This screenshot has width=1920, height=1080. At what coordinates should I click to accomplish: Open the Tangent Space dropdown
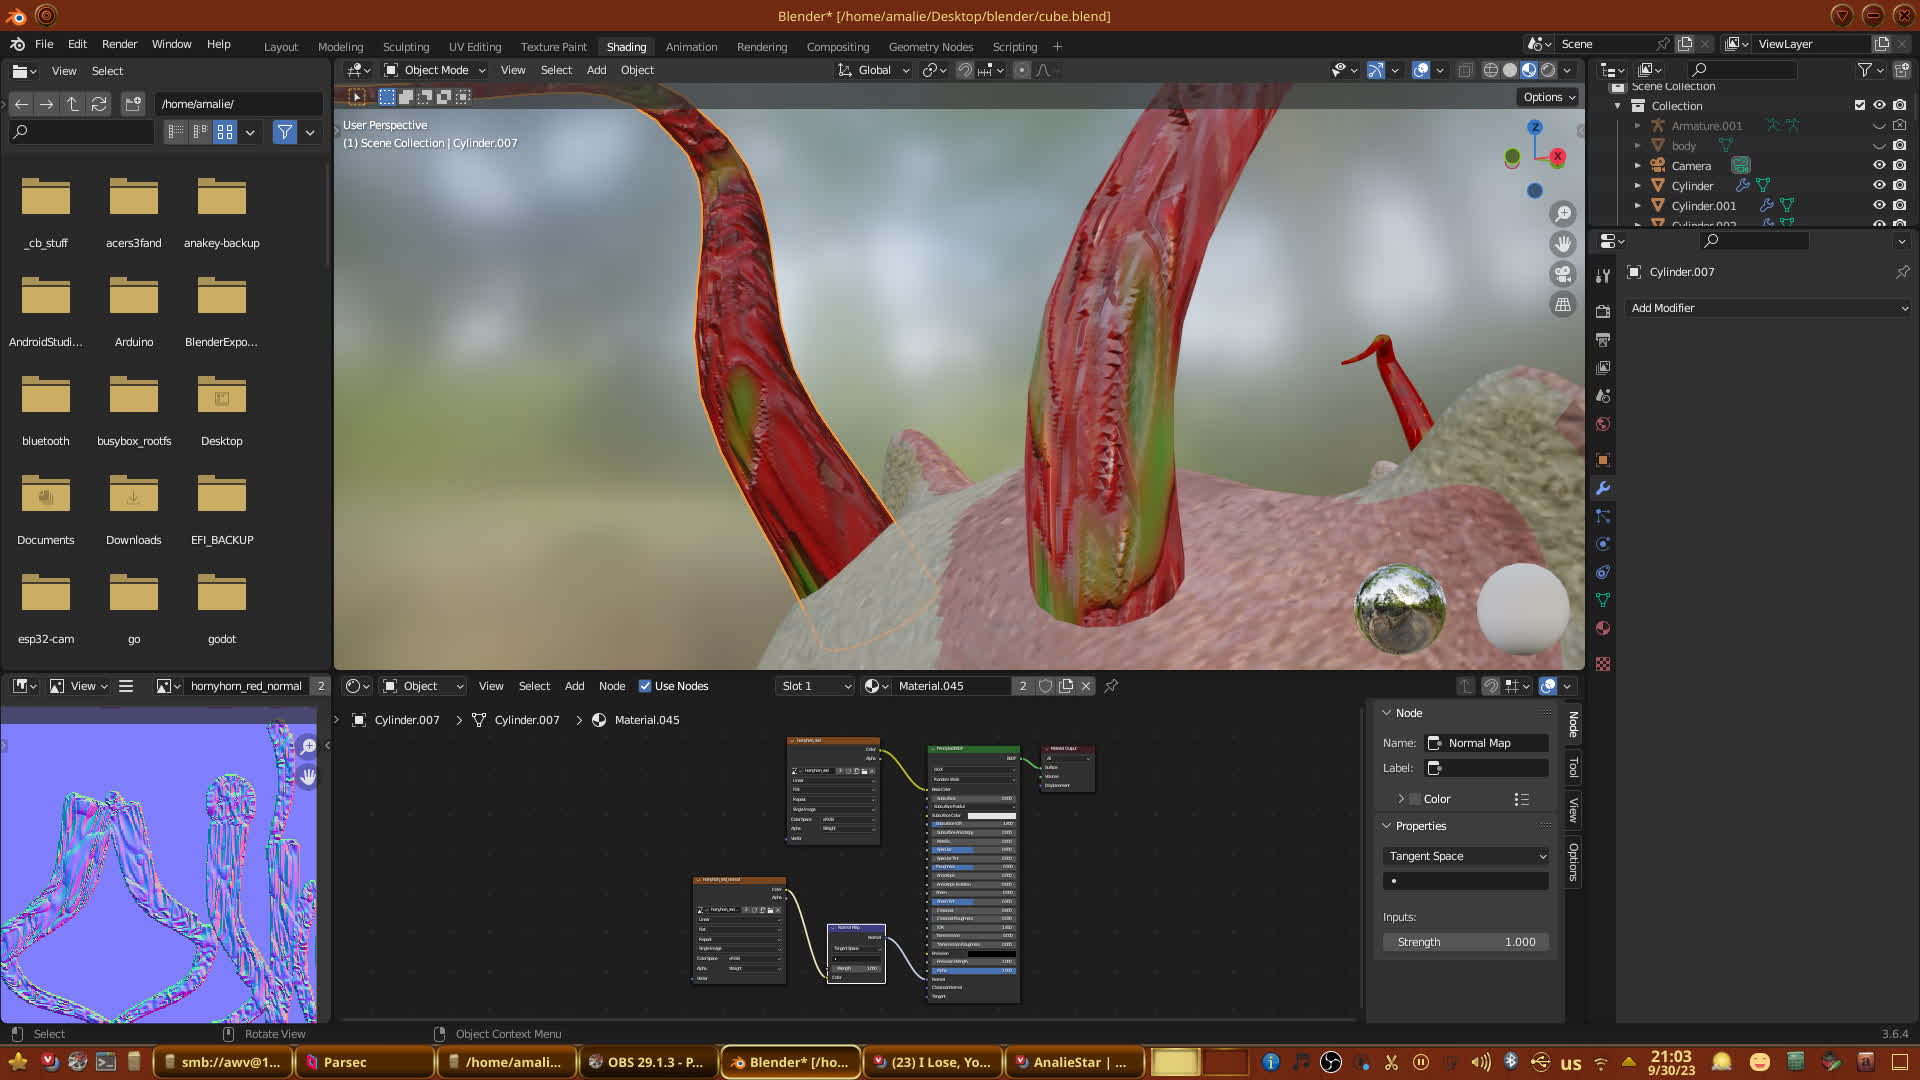pyautogui.click(x=1466, y=856)
